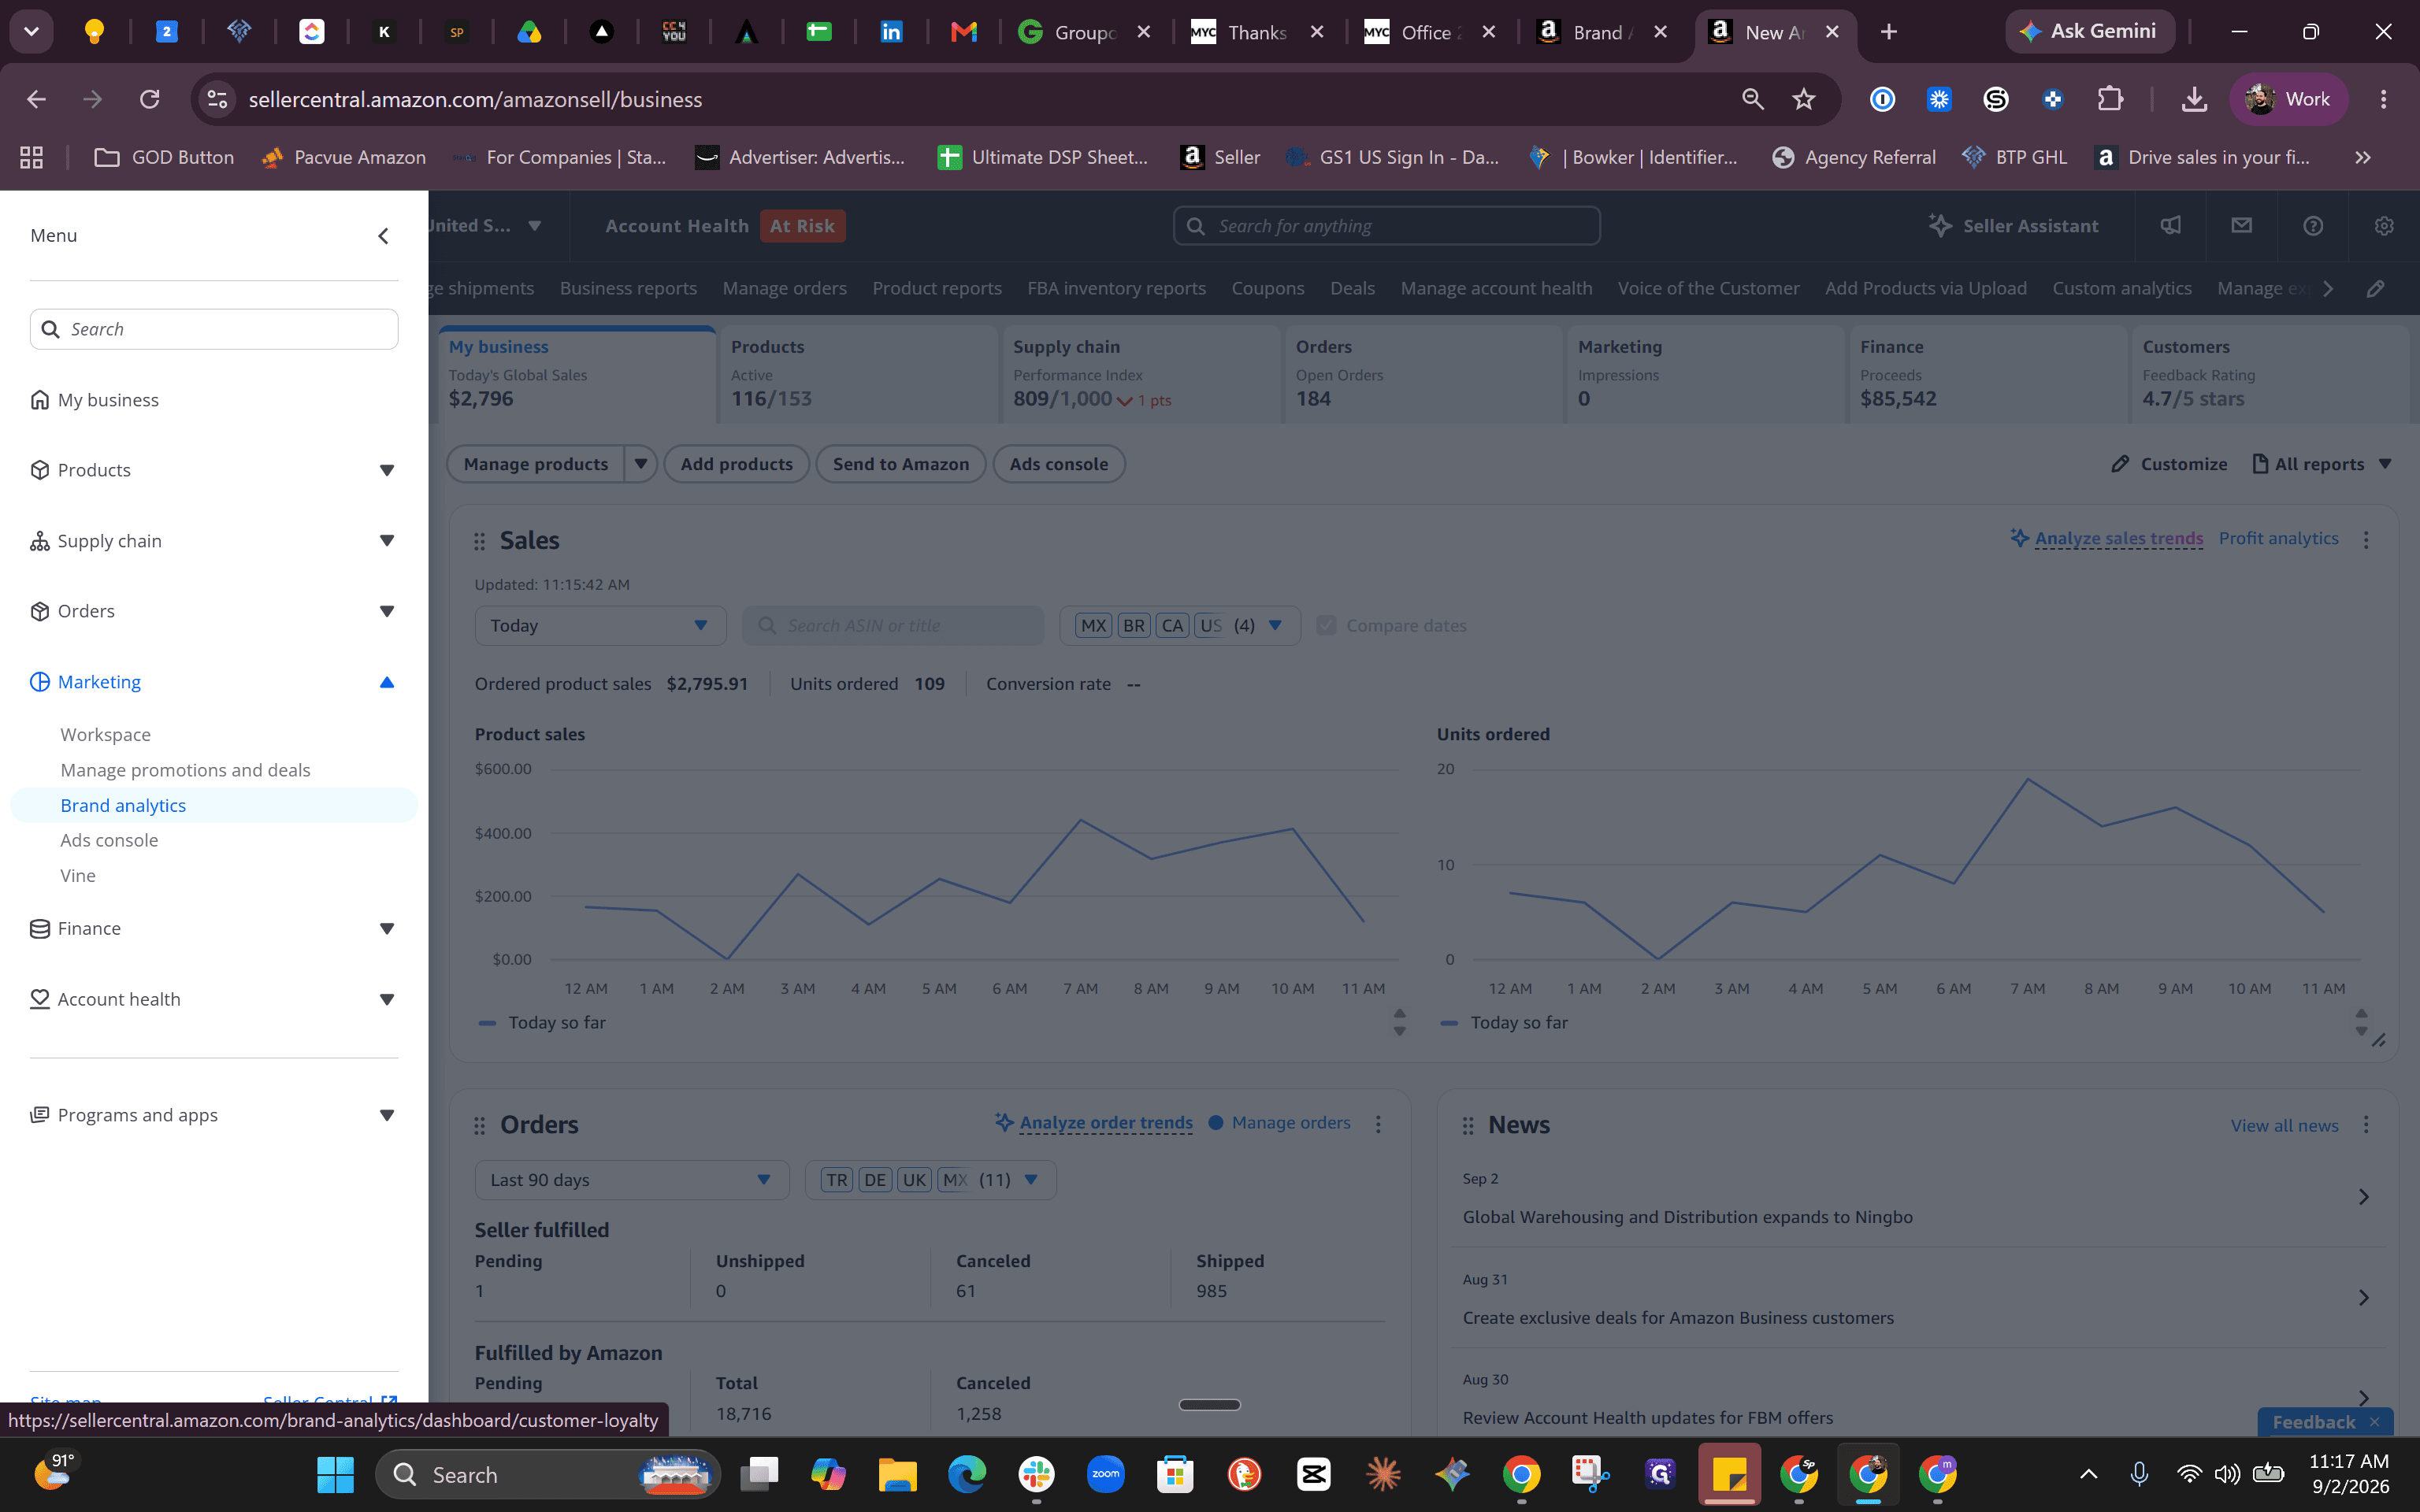This screenshot has height=1512, width=2420.
Task: Open the Products summary card
Action: (x=857, y=374)
